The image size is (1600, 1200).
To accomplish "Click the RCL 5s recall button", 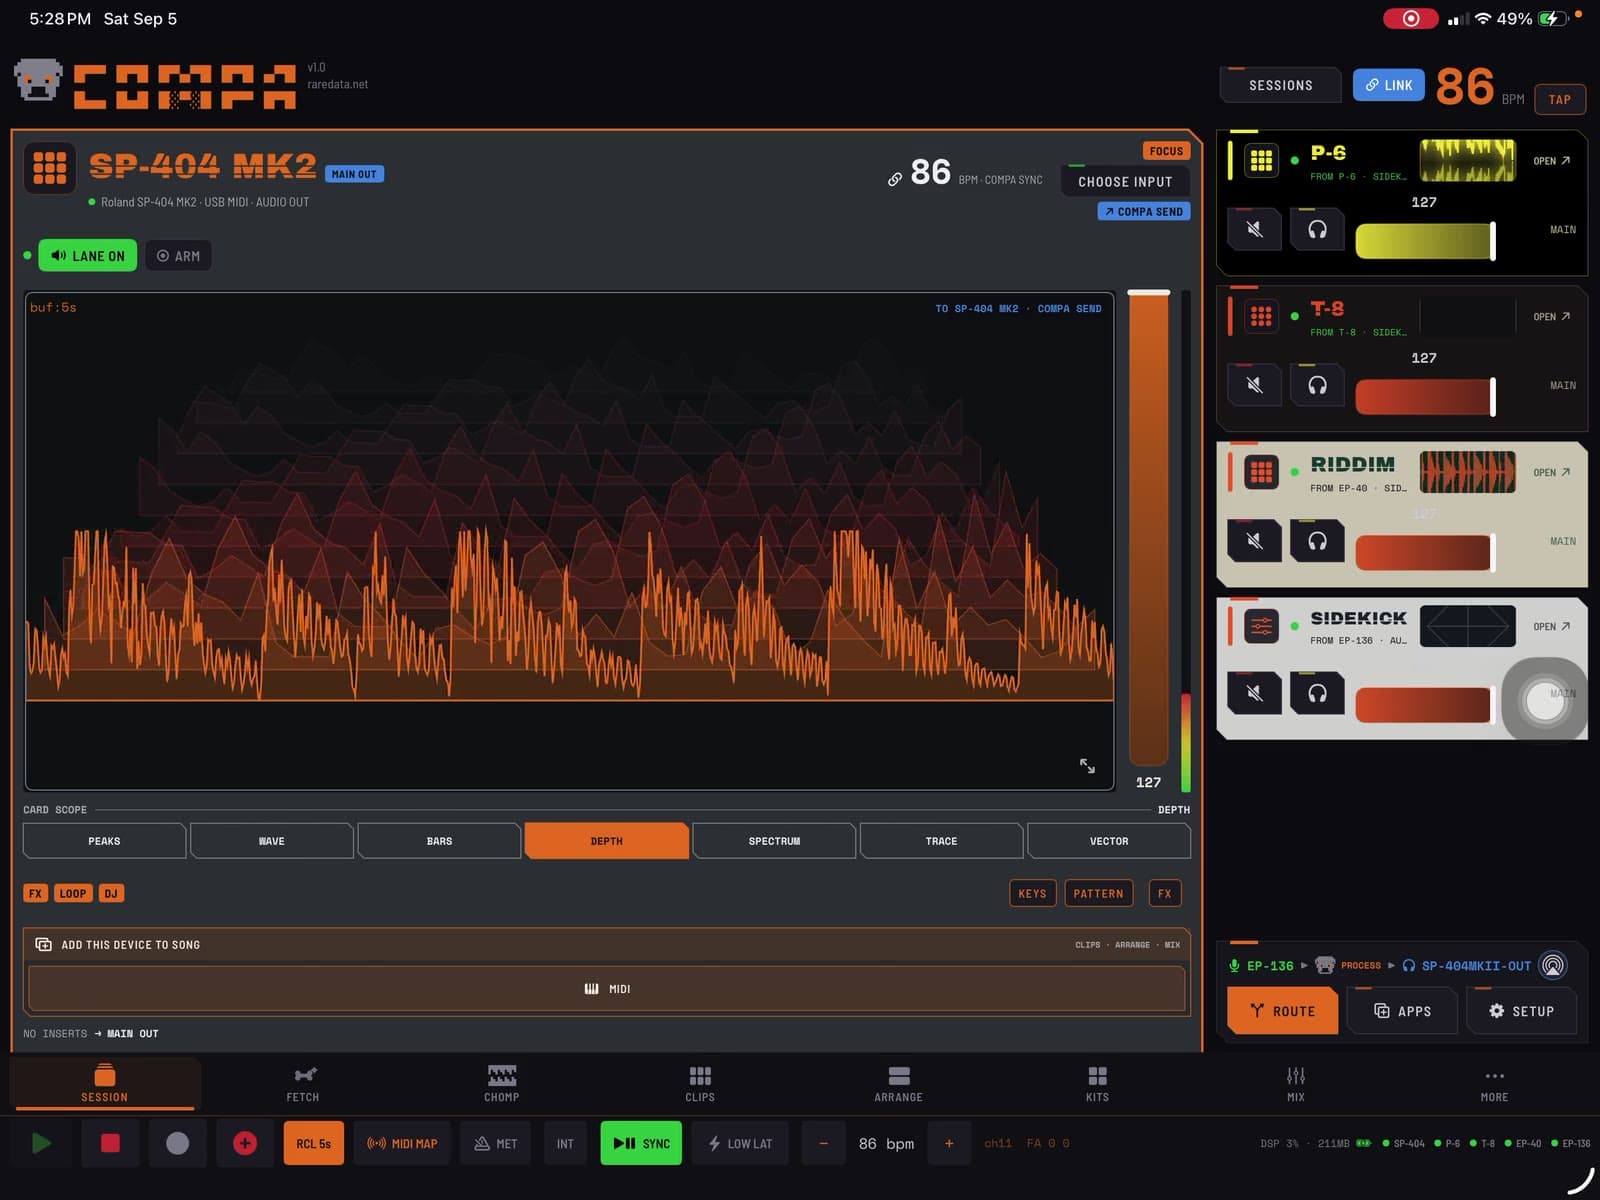I will pyautogui.click(x=313, y=1143).
